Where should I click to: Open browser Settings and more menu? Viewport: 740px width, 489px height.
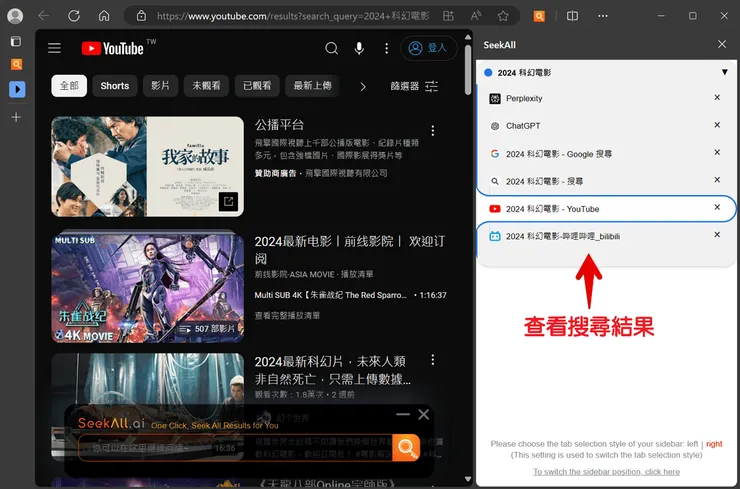click(603, 16)
